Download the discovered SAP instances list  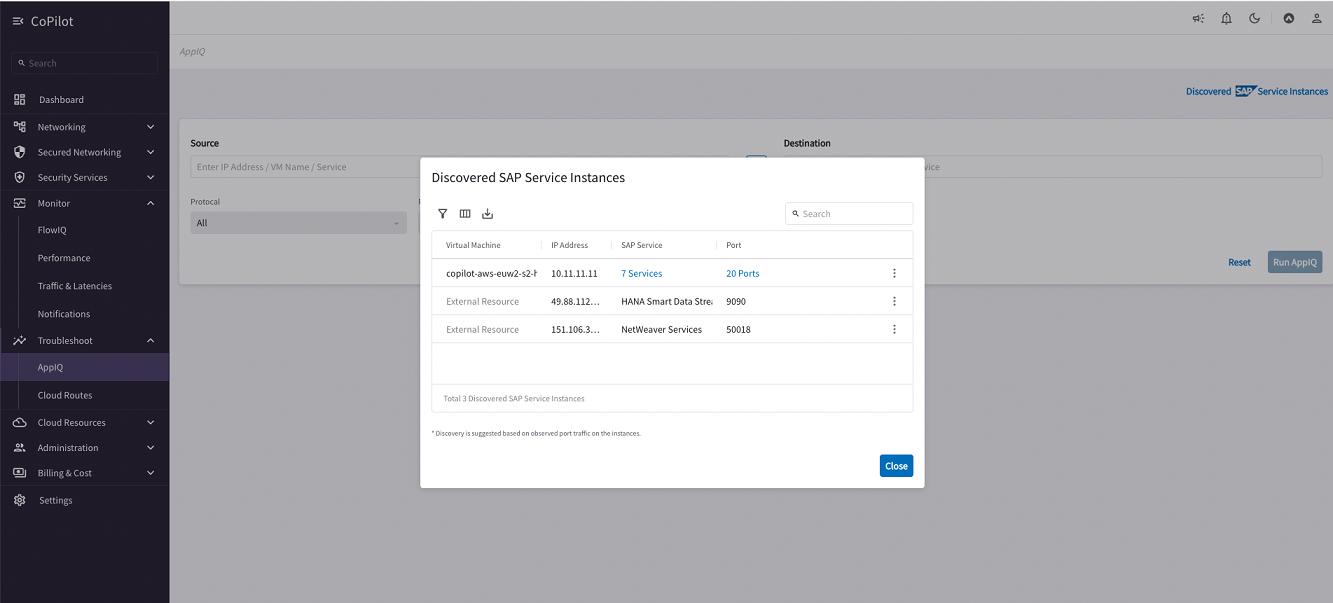(x=487, y=213)
